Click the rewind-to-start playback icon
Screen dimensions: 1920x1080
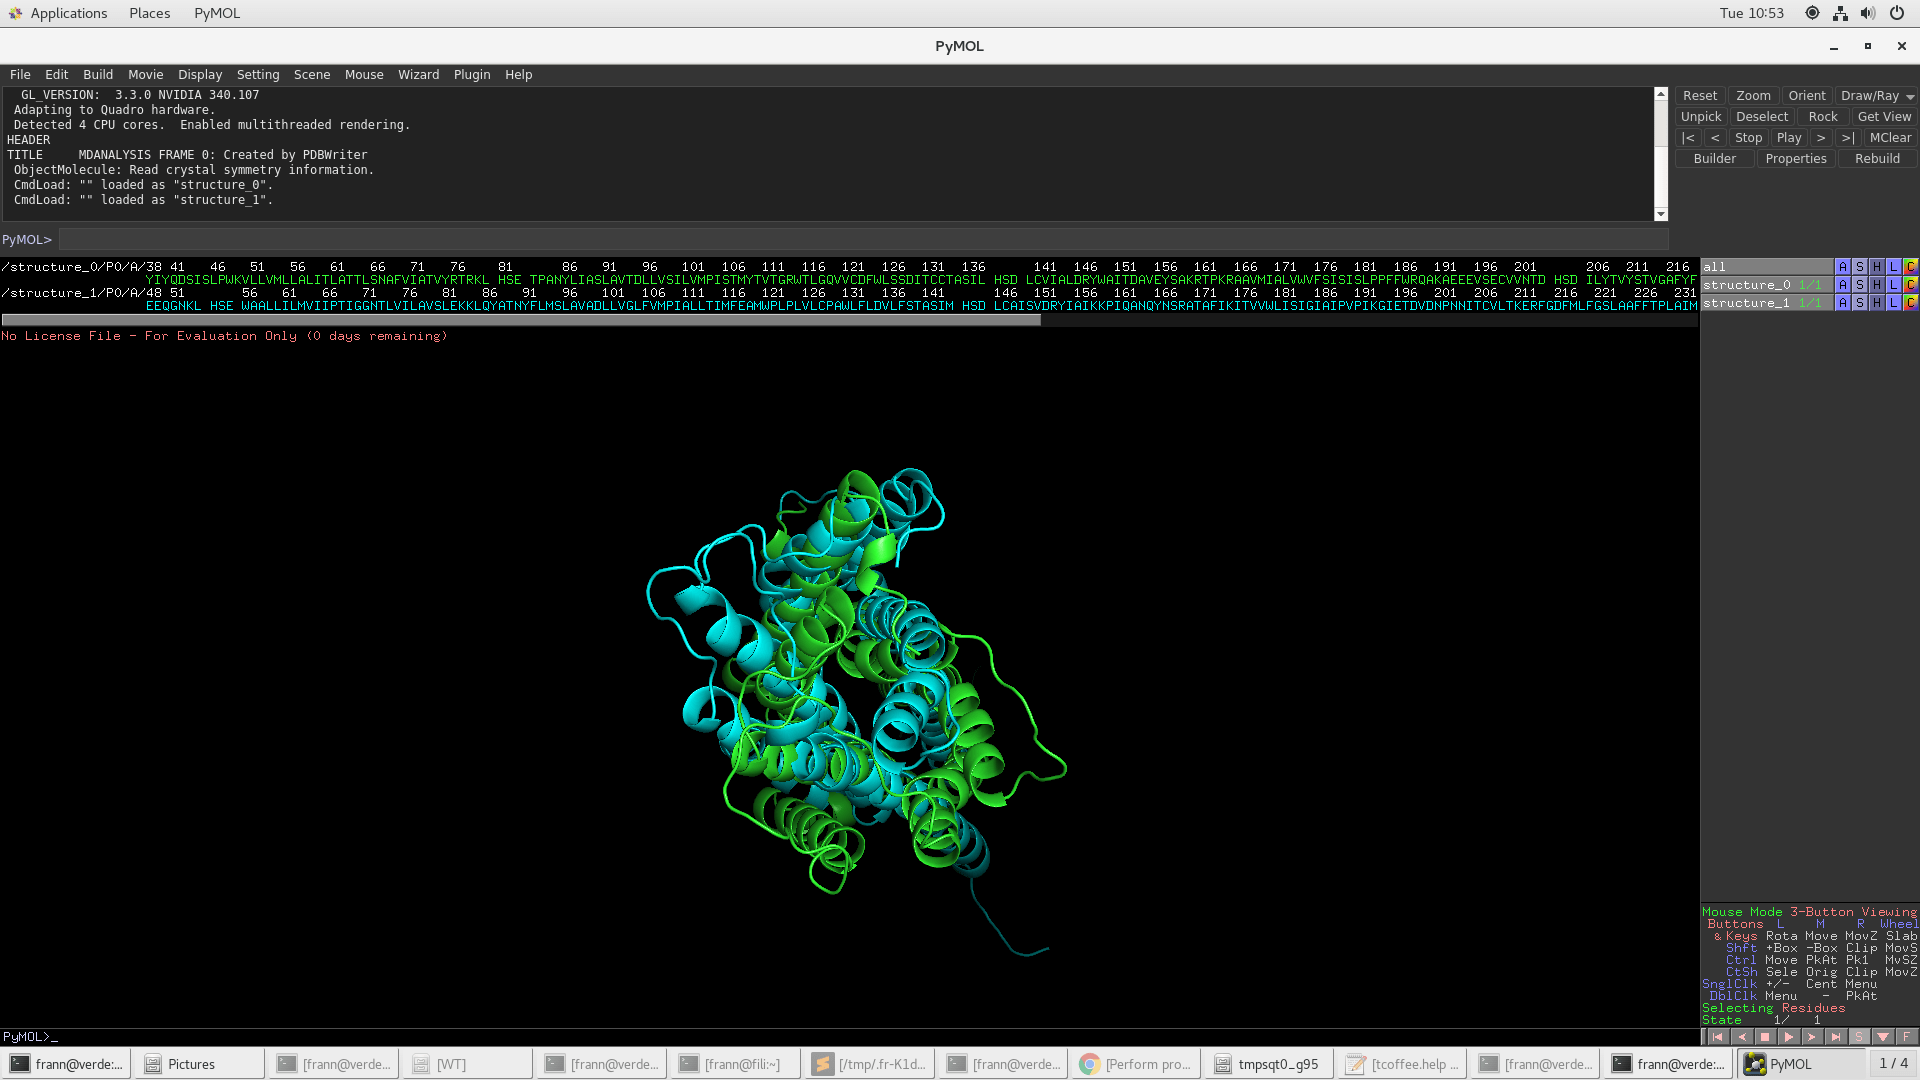click(1718, 1038)
